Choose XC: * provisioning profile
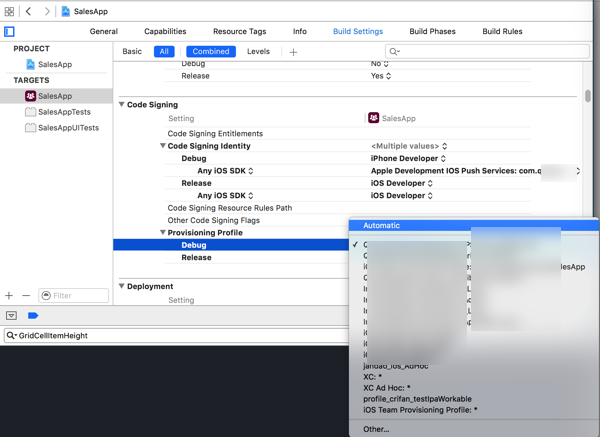This screenshot has height=437, width=600. click(474, 377)
